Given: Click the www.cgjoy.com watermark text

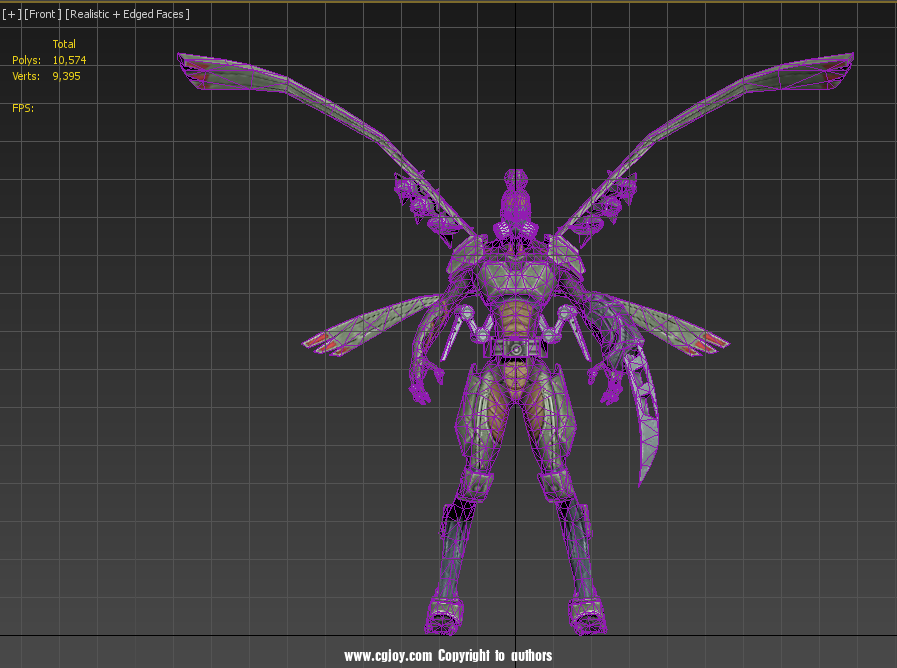Looking at the screenshot, I should [x=388, y=656].
